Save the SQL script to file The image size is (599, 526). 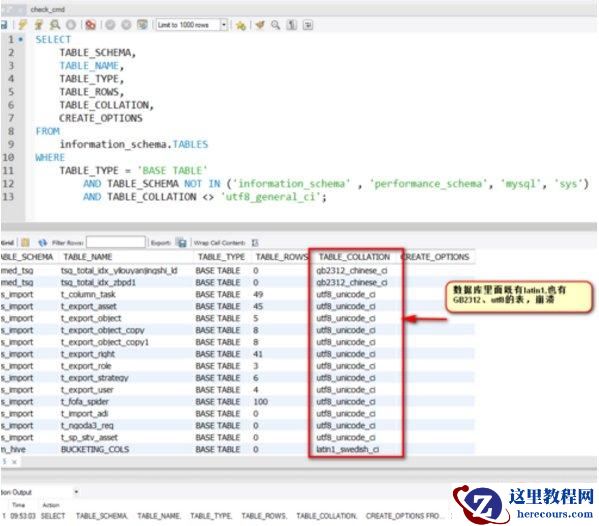pyautogui.click(x=3, y=25)
